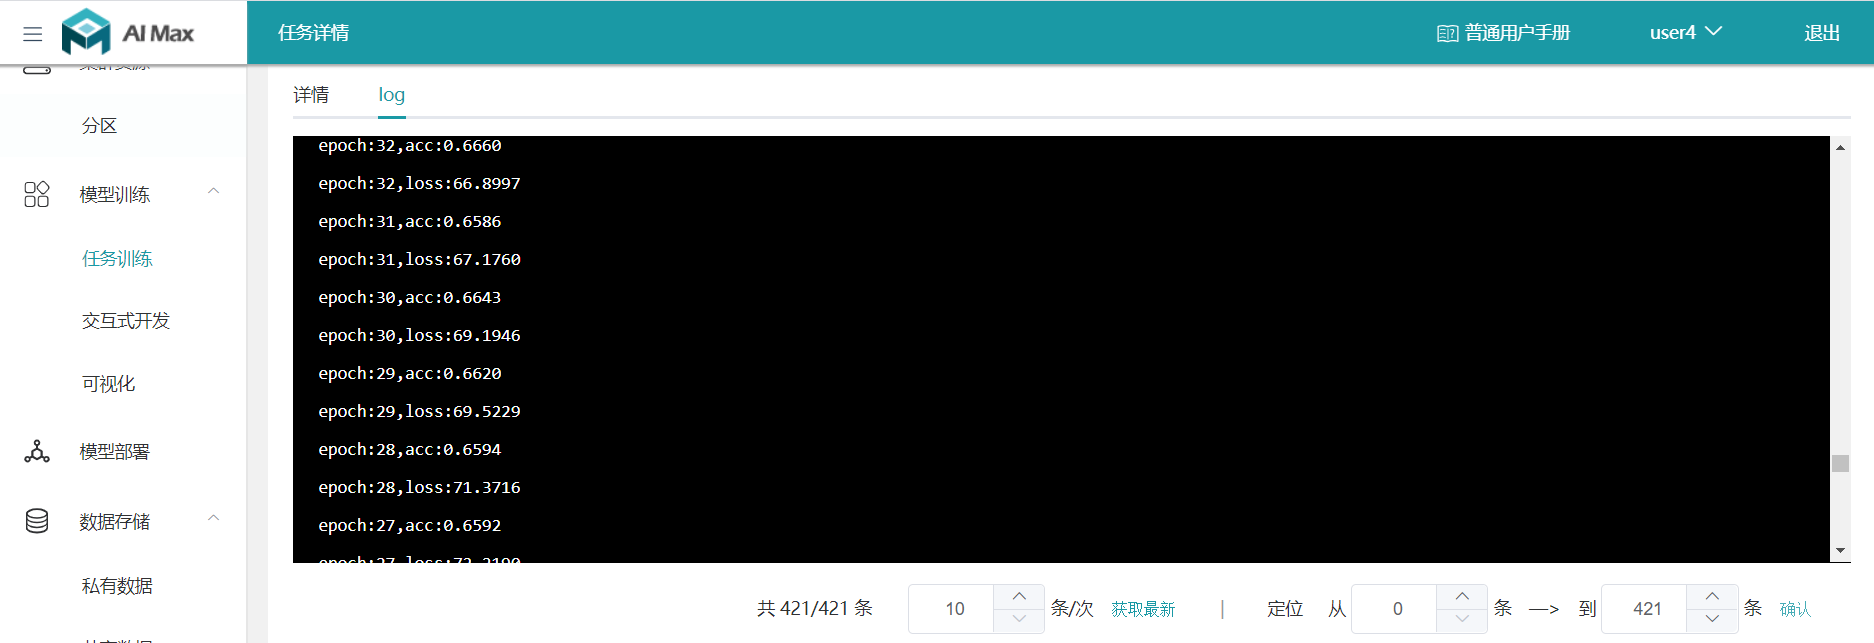Click log line epoch:31,acc:0.6586
This screenshot has height=643, width=1874.
410,222
